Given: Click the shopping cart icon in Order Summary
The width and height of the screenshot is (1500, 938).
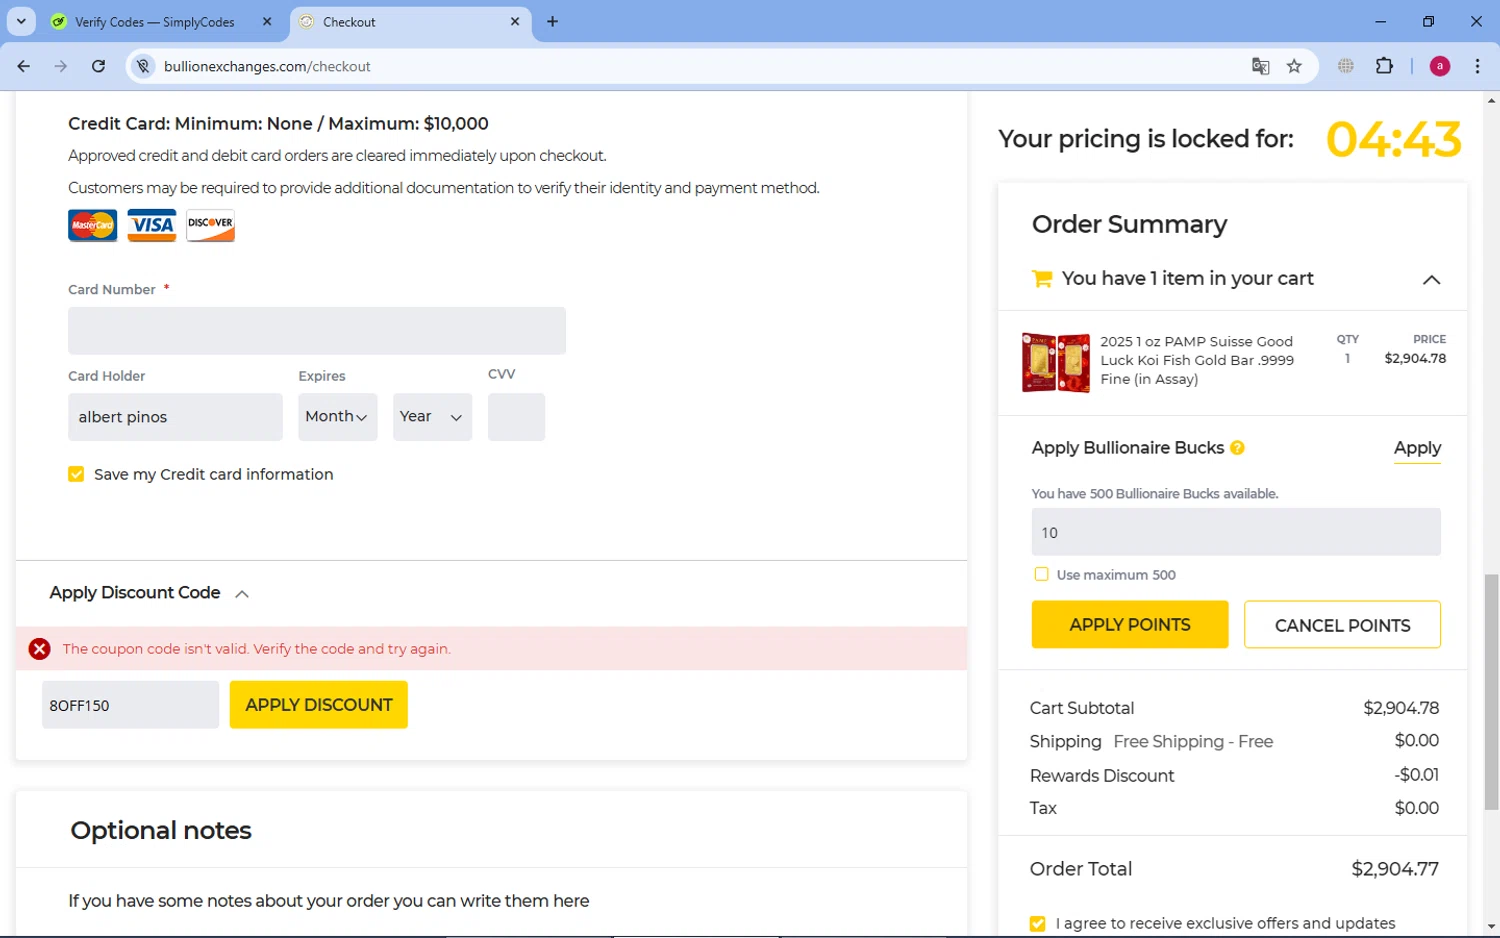Looking at the screenshot, I should pos(1041,279).
